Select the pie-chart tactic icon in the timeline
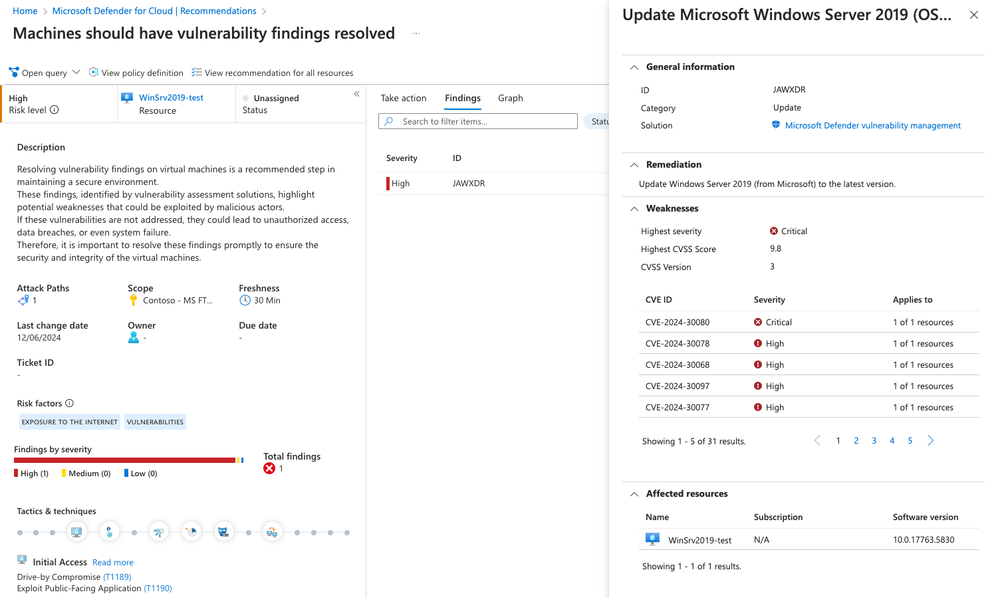The height and width of the screenshot is (598, 998). click(x=191, y=532)
